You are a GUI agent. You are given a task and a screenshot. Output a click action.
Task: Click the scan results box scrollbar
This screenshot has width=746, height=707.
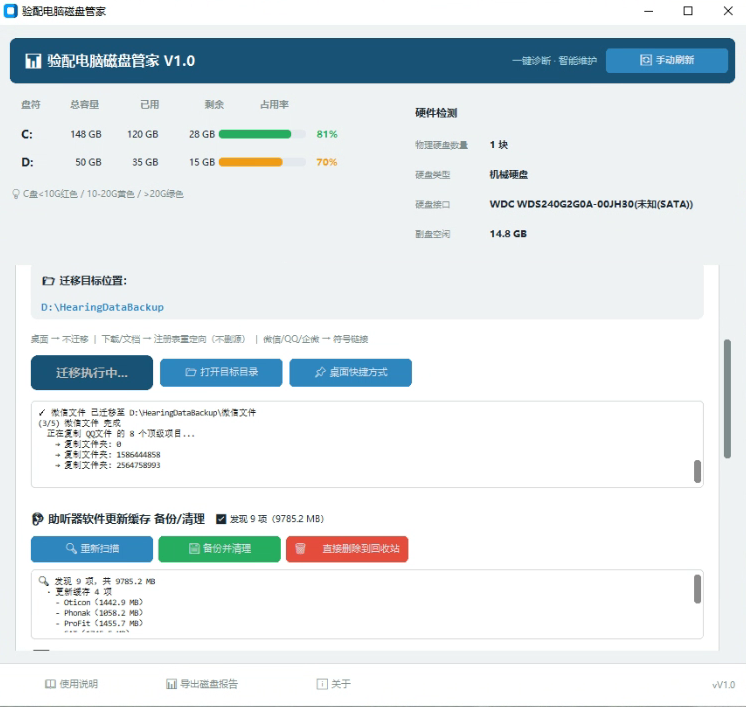697,589
